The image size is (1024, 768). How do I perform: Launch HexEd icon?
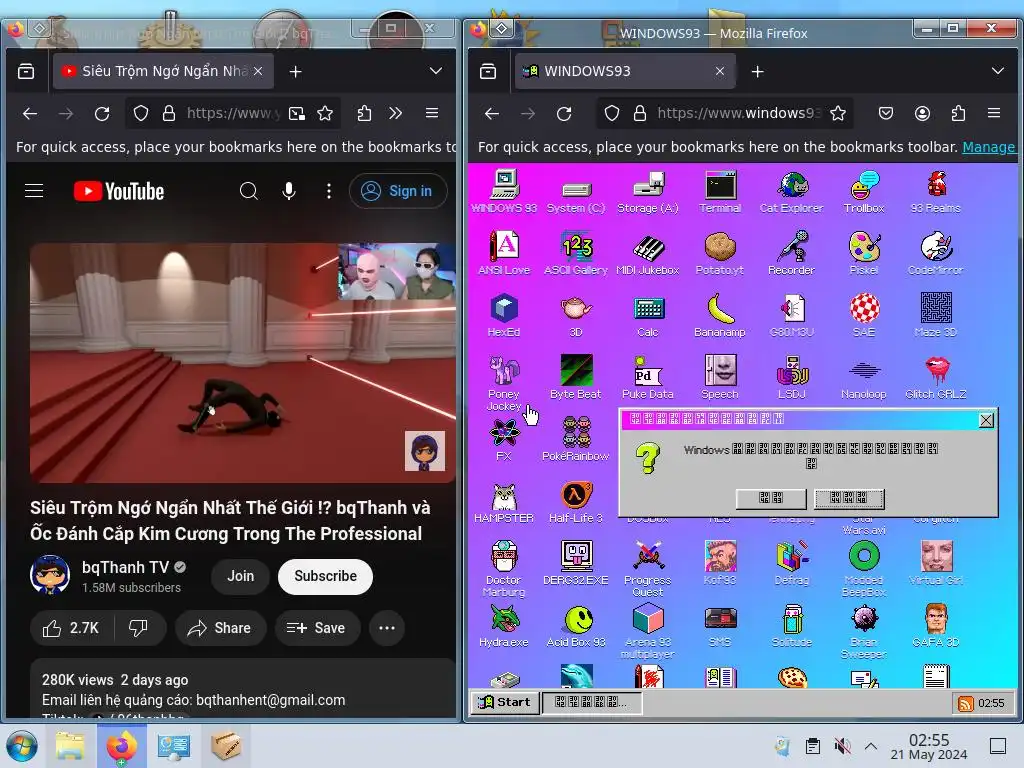click(504, 315)
